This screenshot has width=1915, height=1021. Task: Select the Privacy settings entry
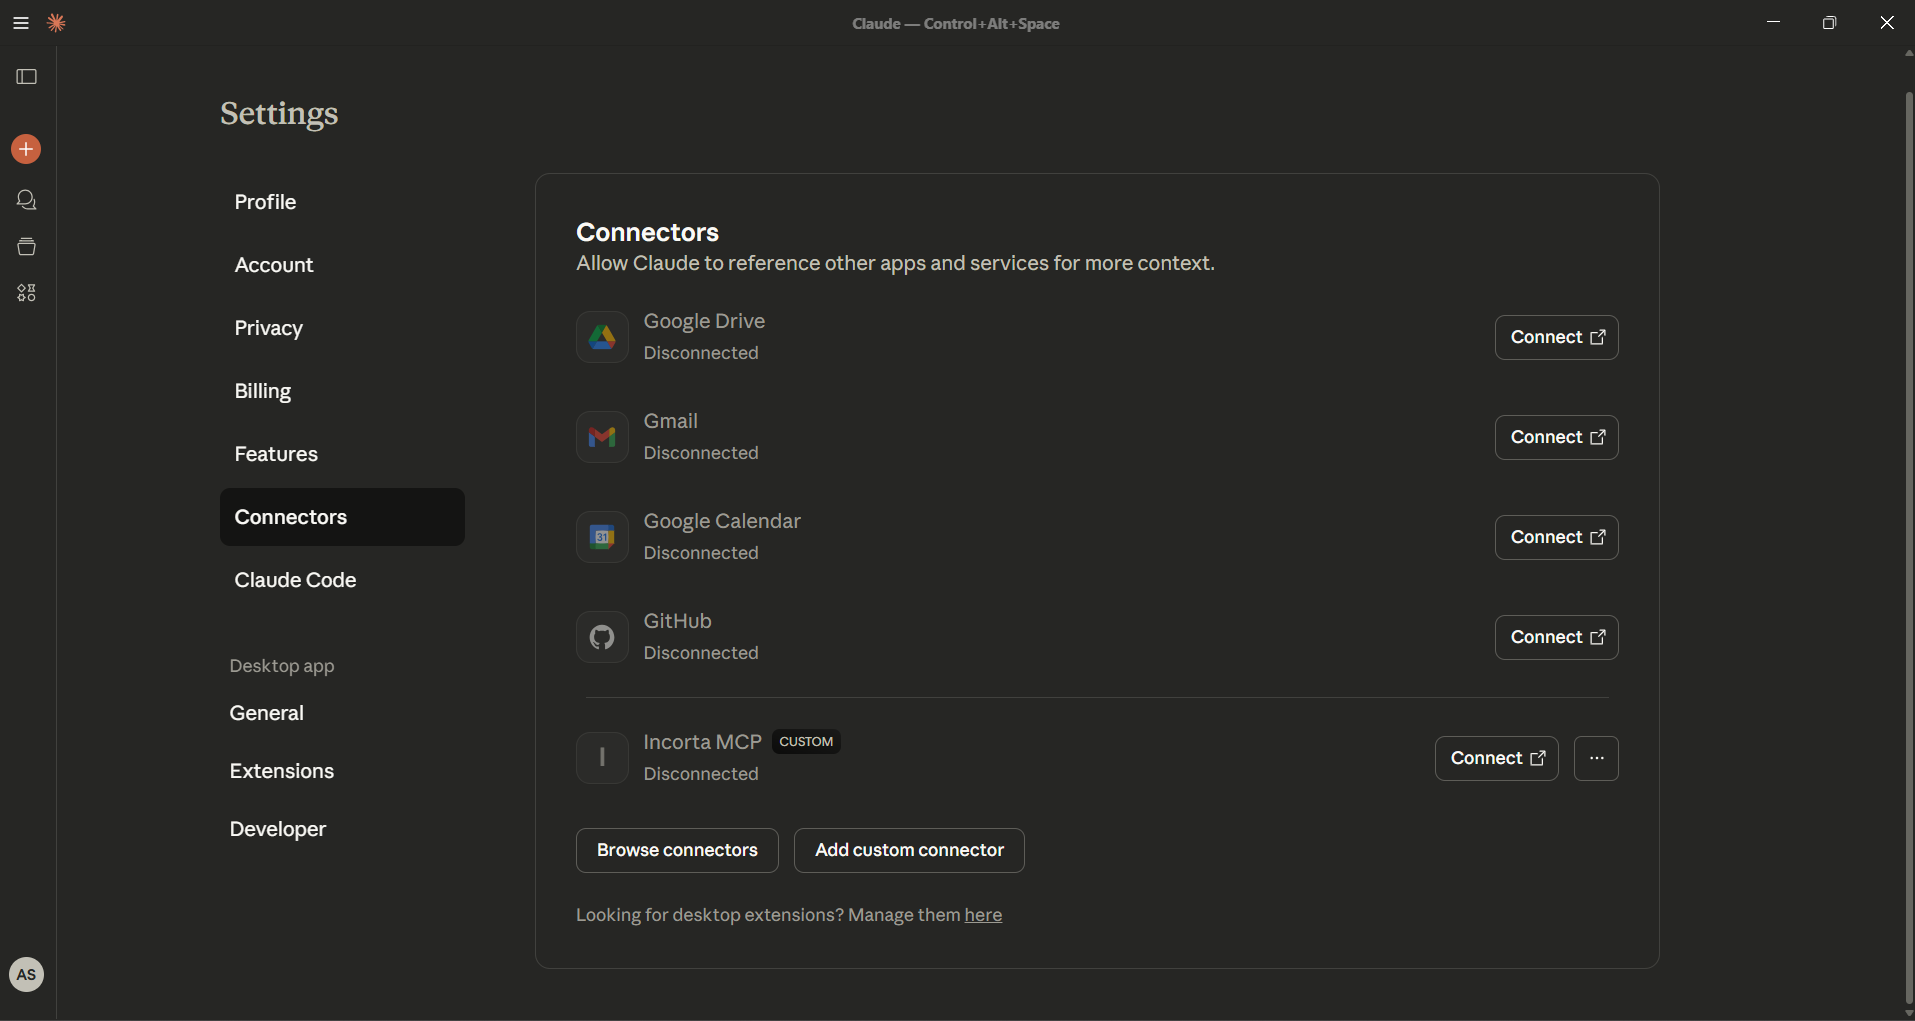tap(268, 329)
